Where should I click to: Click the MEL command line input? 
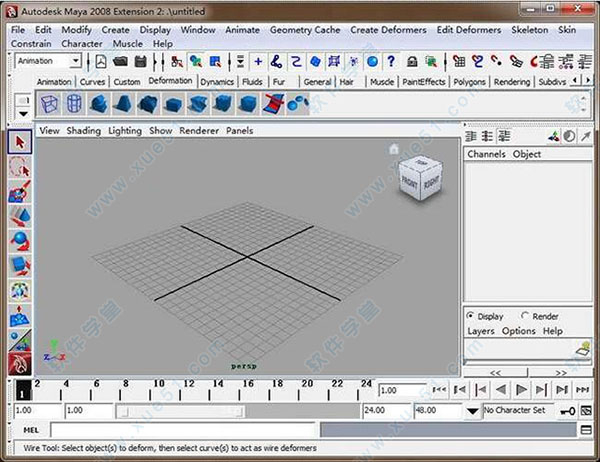[183, 430]
